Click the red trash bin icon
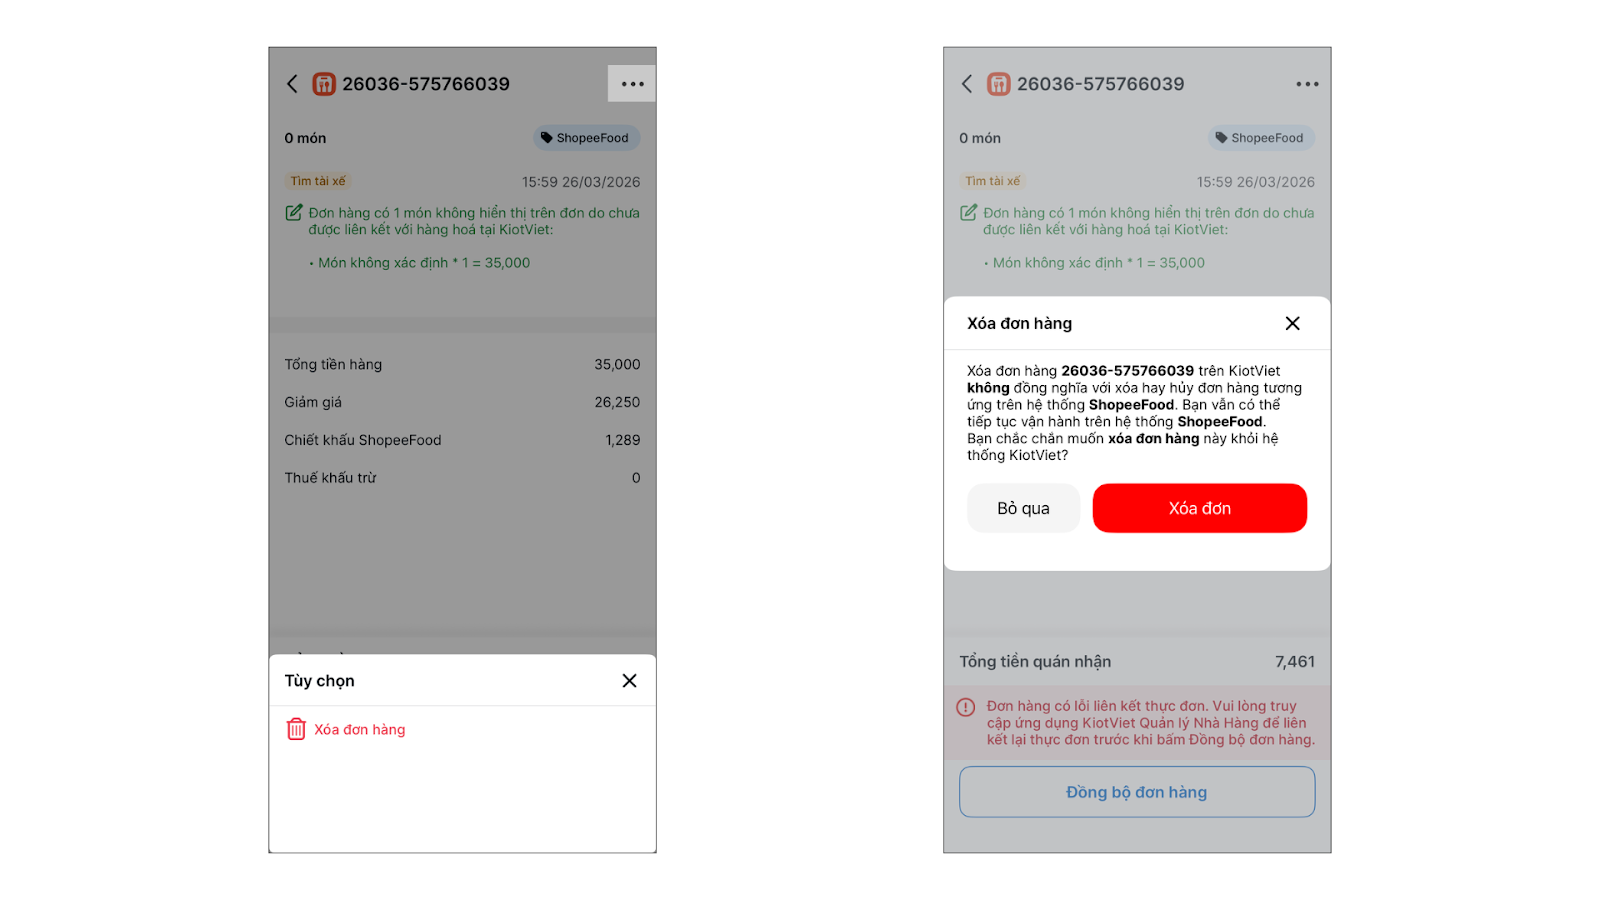This screenshot has height=900, width=1600. point(296,729)
